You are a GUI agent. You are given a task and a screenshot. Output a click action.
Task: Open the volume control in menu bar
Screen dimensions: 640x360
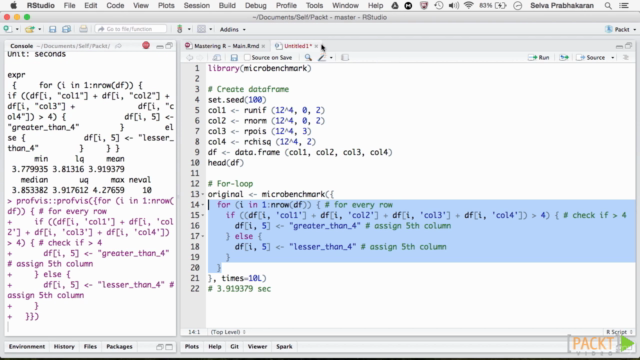click(x=453, y=6)
